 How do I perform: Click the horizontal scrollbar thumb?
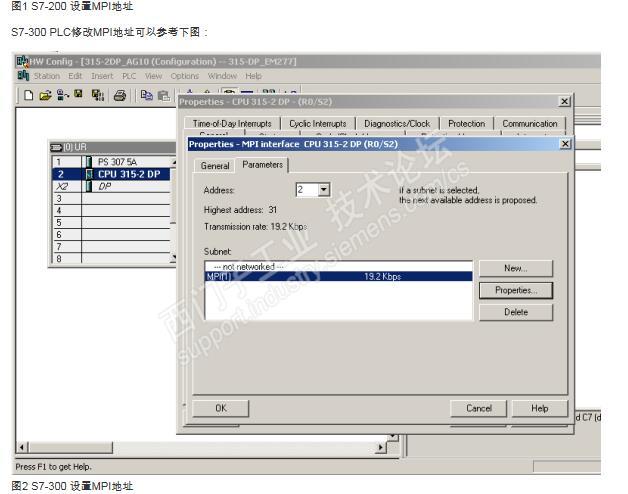(x=70, y=447)
